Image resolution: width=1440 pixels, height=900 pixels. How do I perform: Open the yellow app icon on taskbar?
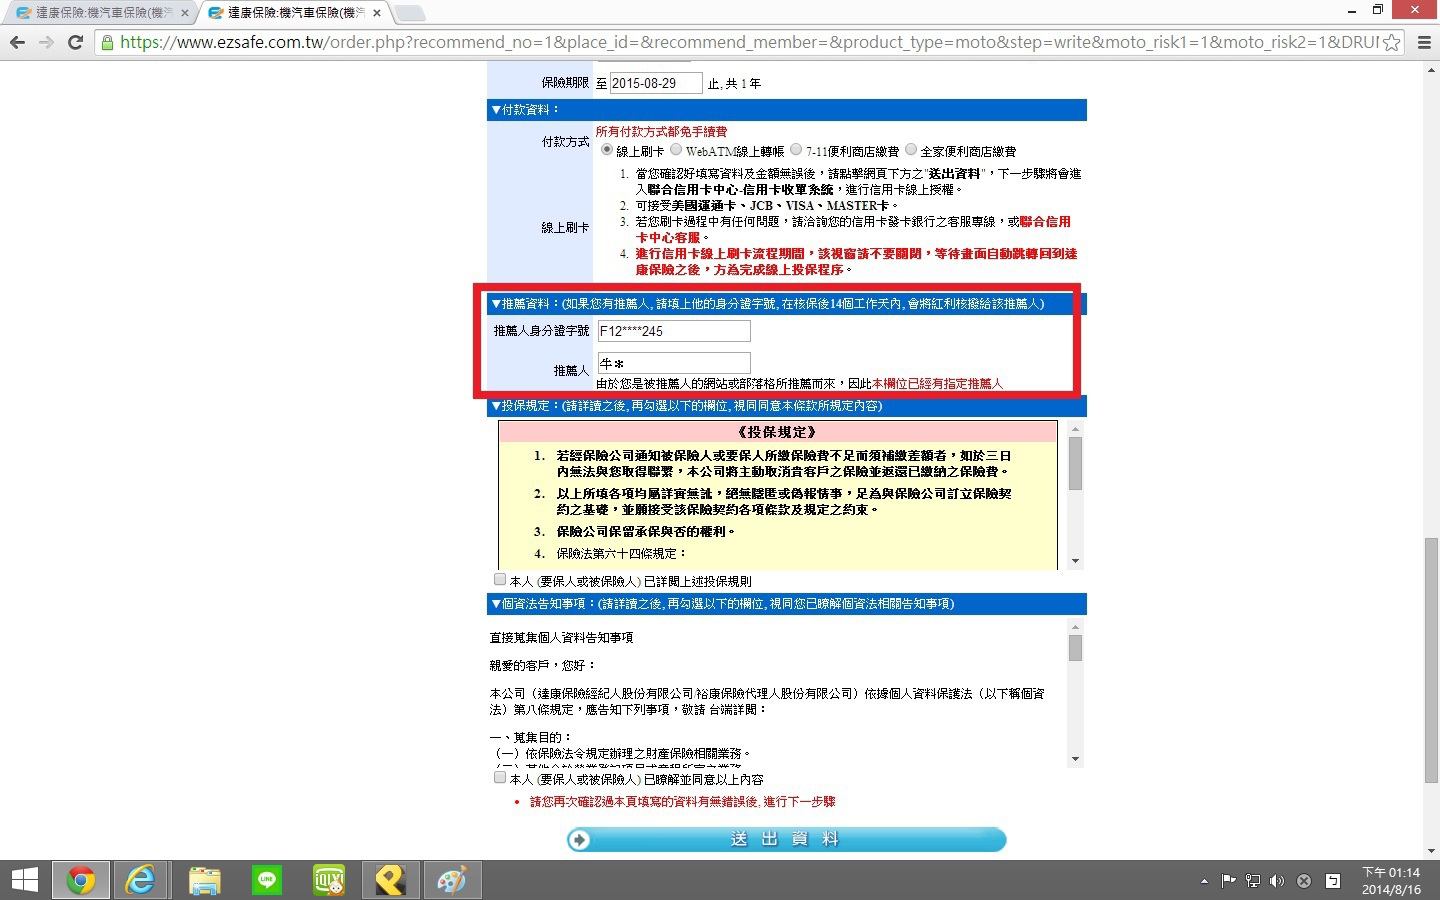coord(391,880)
